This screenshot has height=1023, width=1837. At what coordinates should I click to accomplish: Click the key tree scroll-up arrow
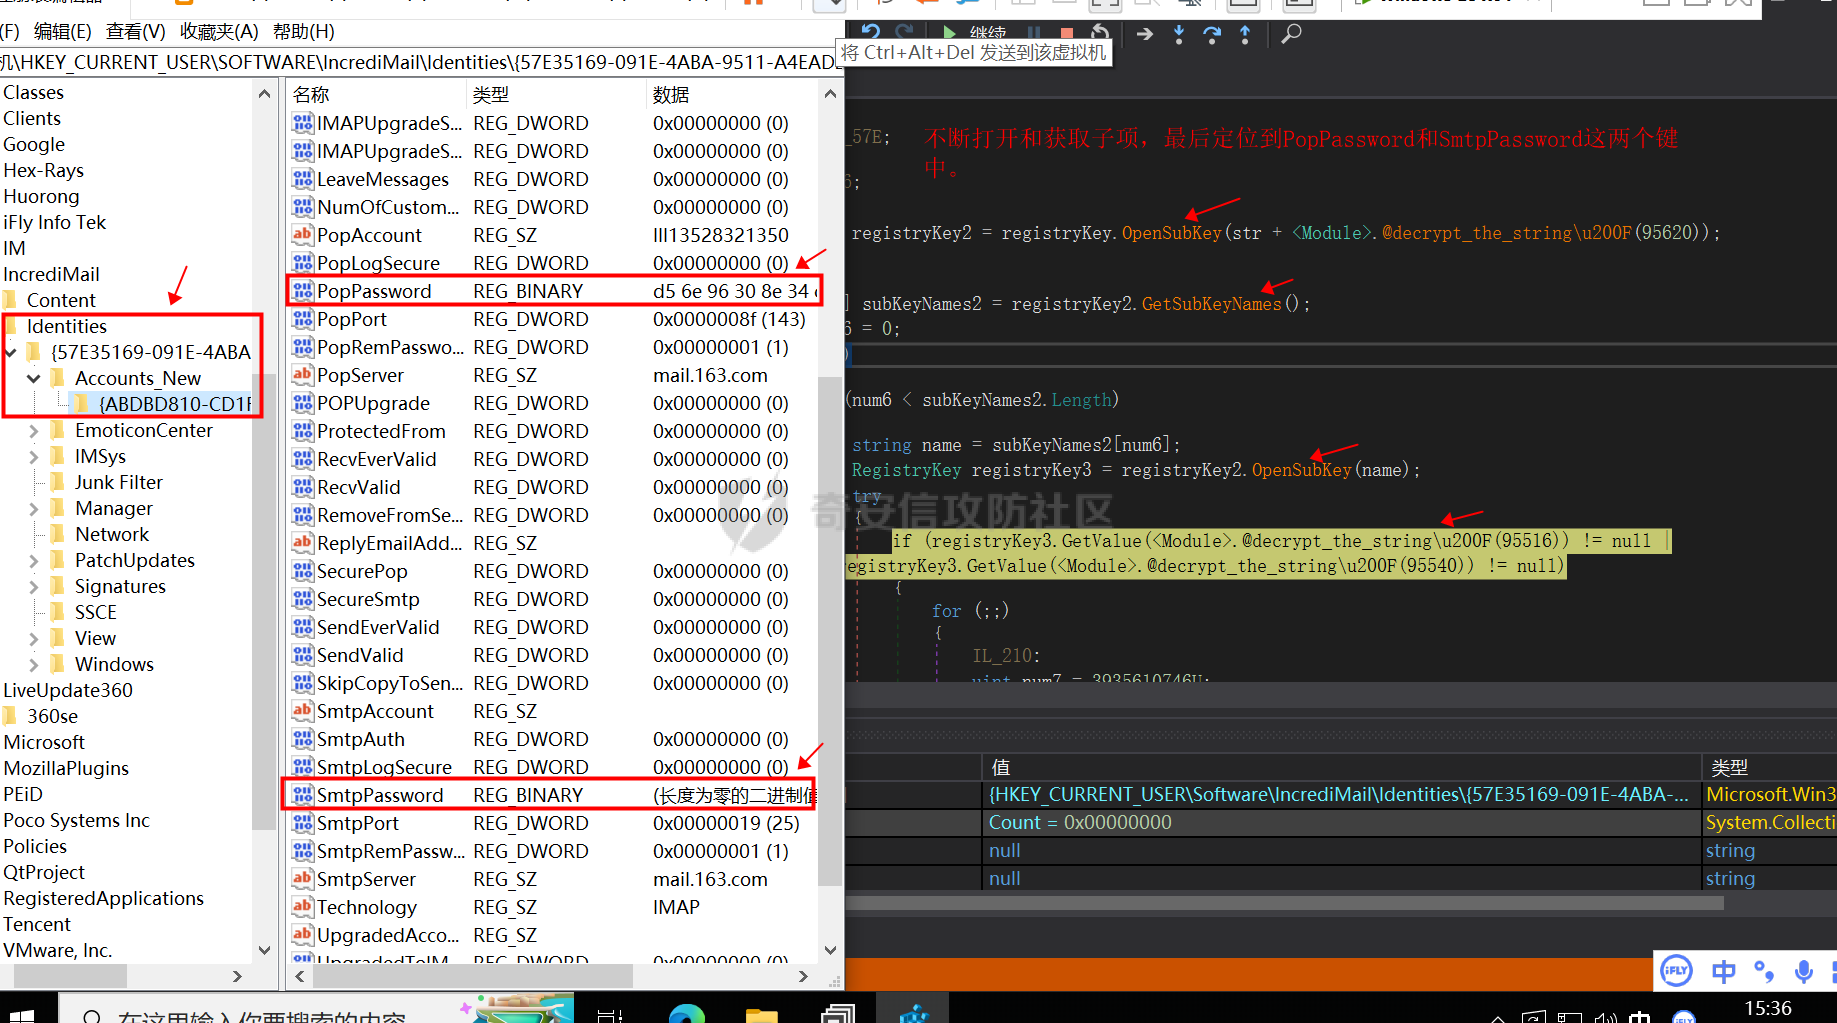(264, 94)
